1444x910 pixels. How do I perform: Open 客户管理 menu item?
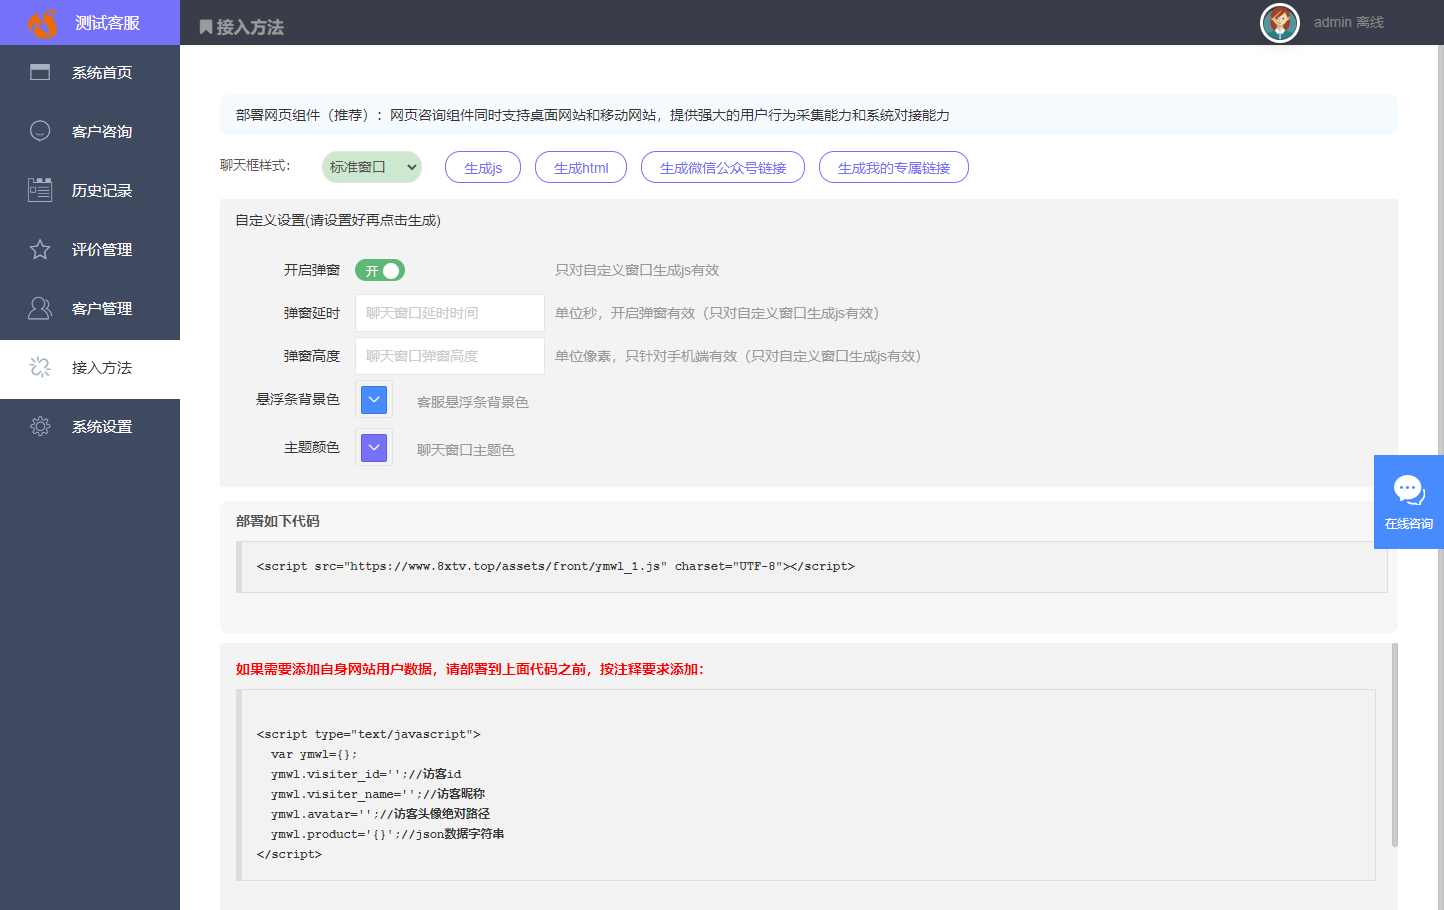click(x=90, y=308)
